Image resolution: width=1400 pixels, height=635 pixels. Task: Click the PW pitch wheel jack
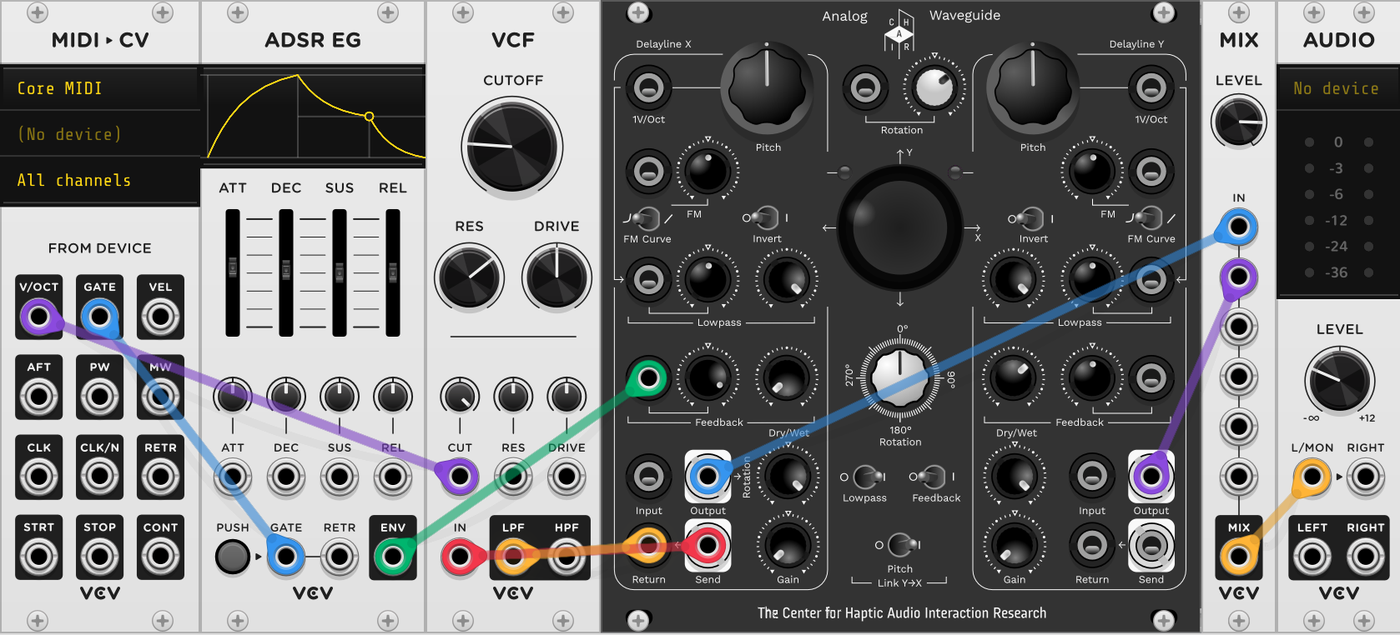tap(99, 398)
